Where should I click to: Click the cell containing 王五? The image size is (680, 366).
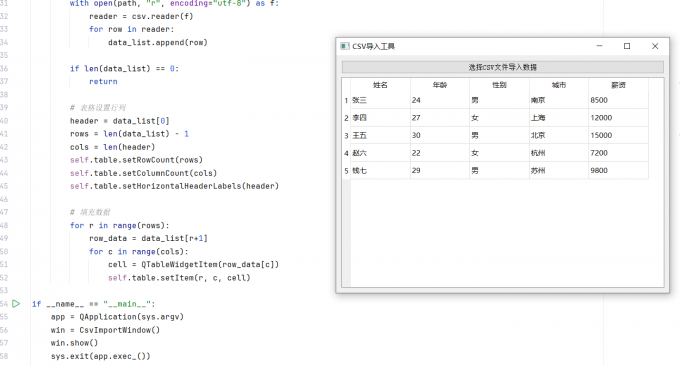380,135
